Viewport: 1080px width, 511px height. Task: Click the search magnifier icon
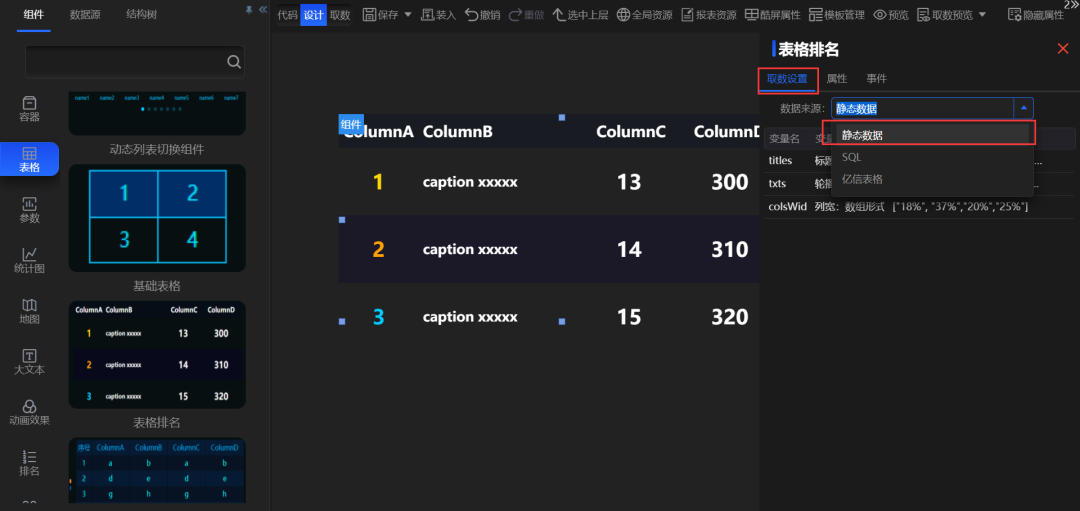(x=234, y=62)
